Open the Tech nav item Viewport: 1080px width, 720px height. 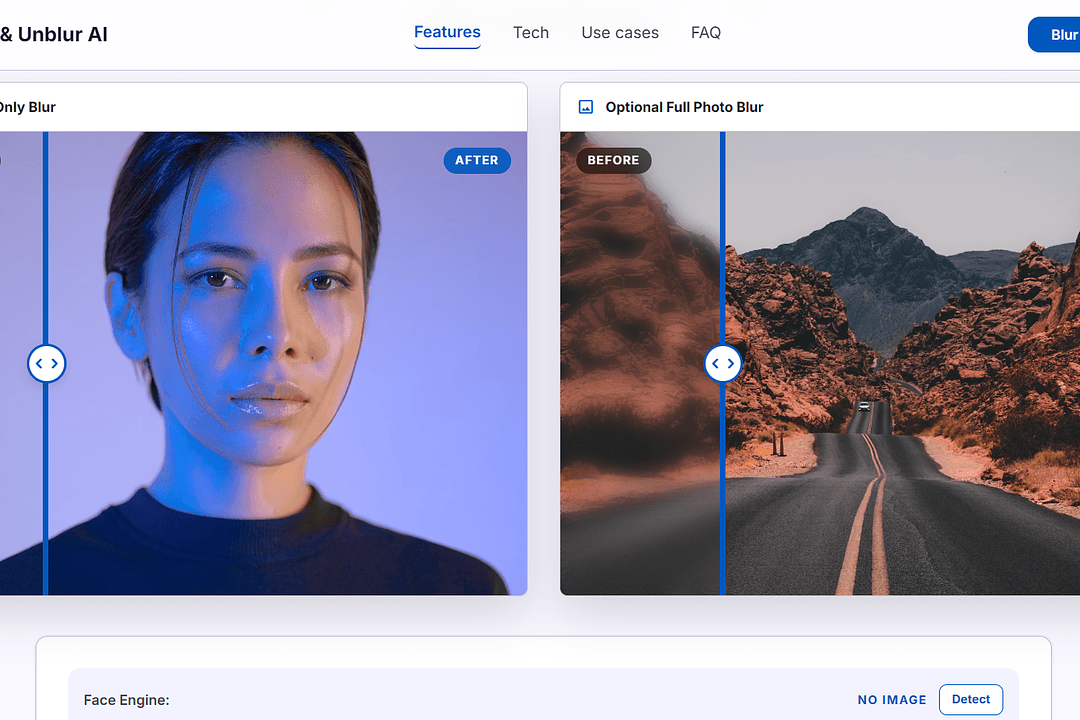coord(530,32)
